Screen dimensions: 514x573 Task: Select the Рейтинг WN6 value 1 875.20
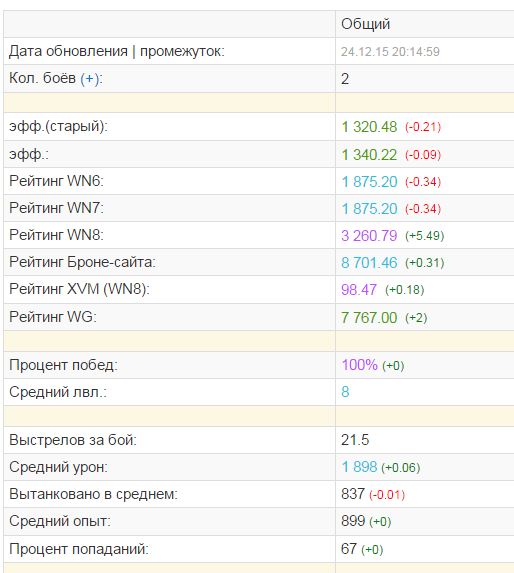click(x=369, y=182)
